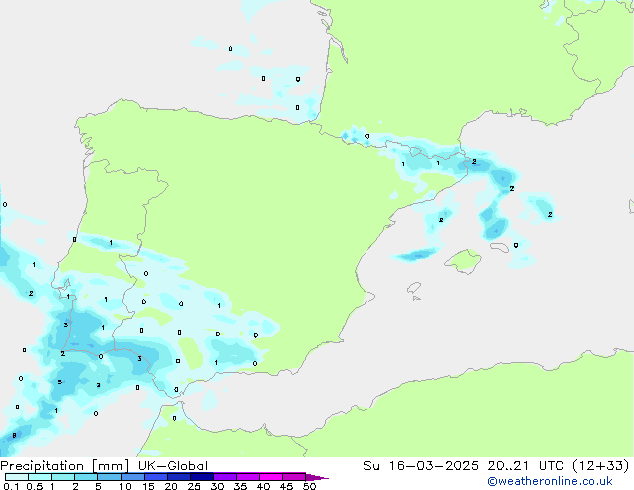The width and height of the screenshot is (634, 490).
Task: Click legend label '25'
Action: [x=194, y=486]
